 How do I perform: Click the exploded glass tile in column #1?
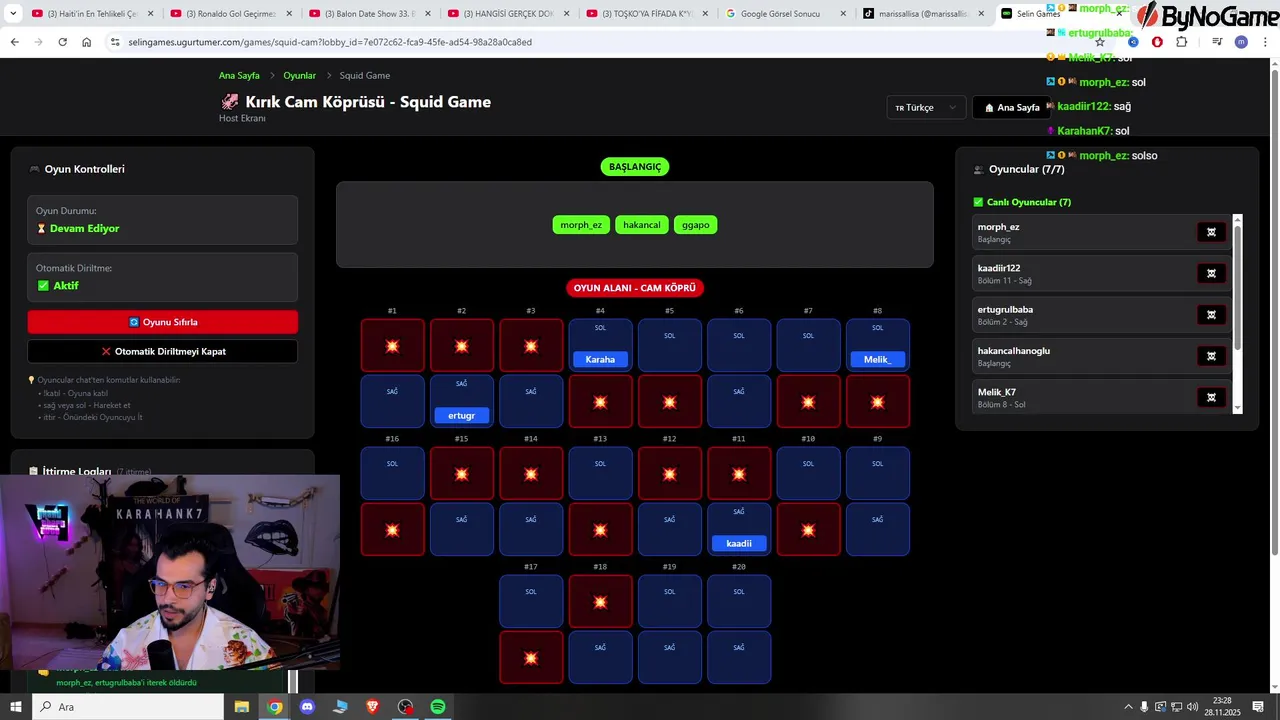[392, 345]
